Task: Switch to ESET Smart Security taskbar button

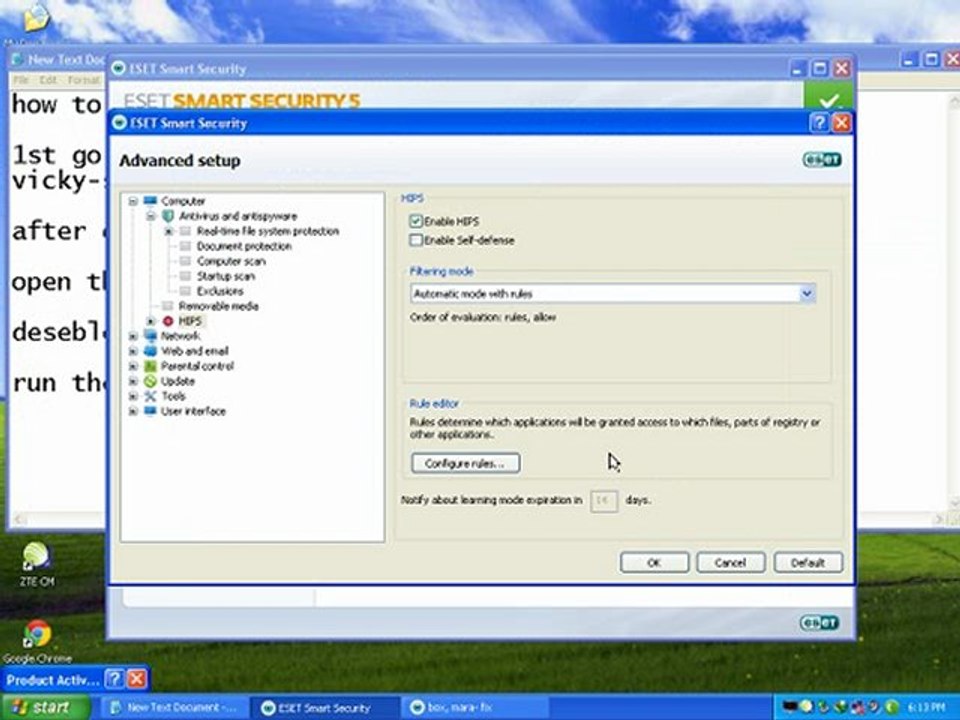Action: point(324,708)
